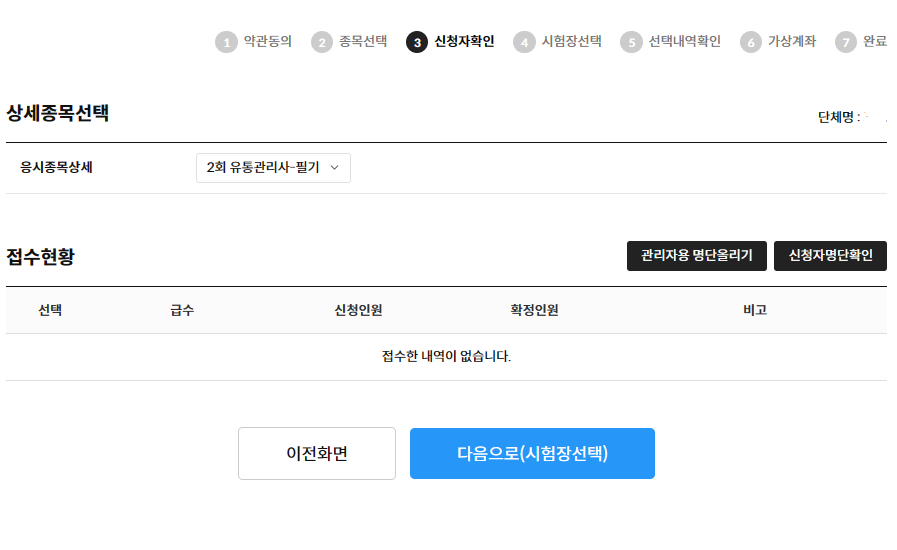Open the 2회 유통관리사-필기 dropdown
This screenshot has height=550, width=897.
[273, 168]
